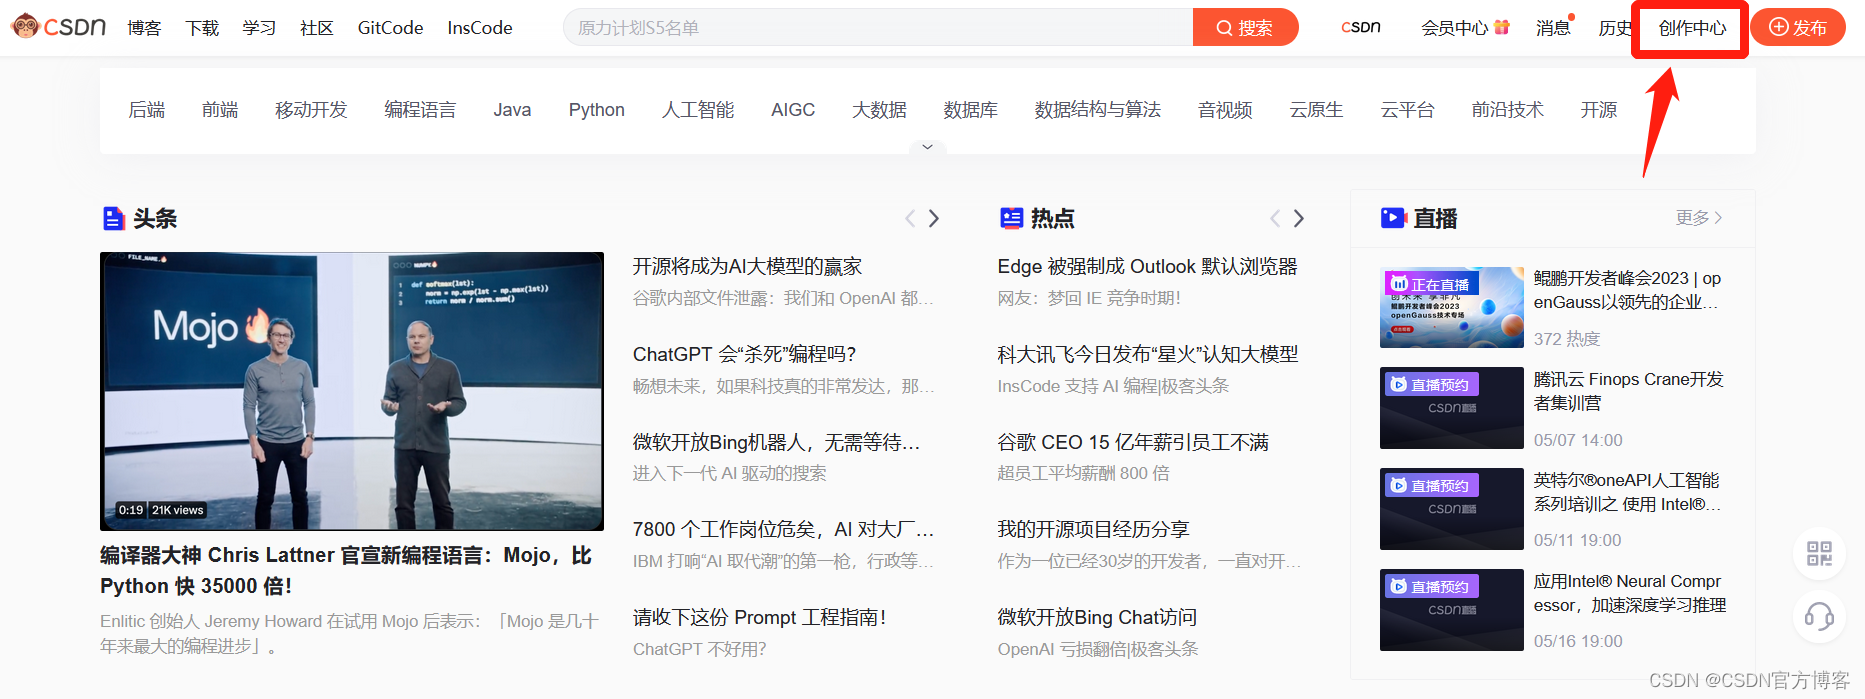
Task: Select the 云平台 category tab
Action: pyautogui.click(x=1407, y=110)
